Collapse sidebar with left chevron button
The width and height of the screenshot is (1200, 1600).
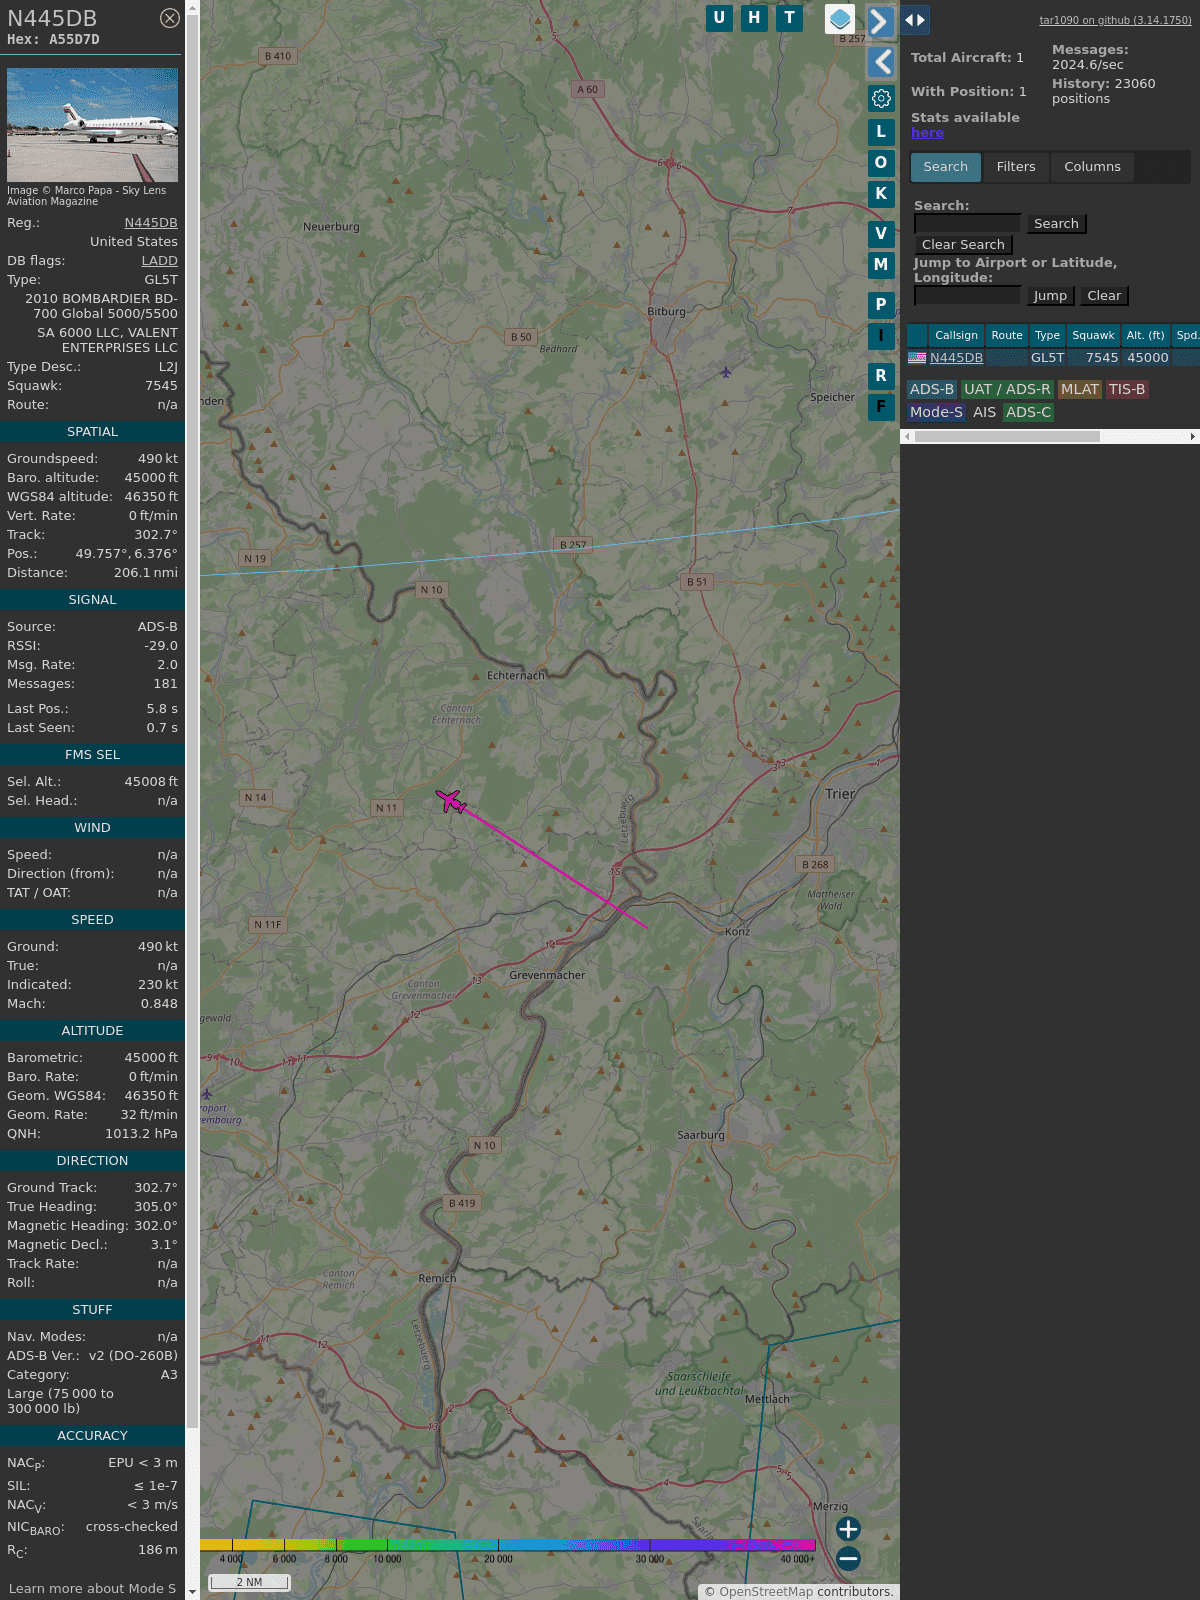881,62
